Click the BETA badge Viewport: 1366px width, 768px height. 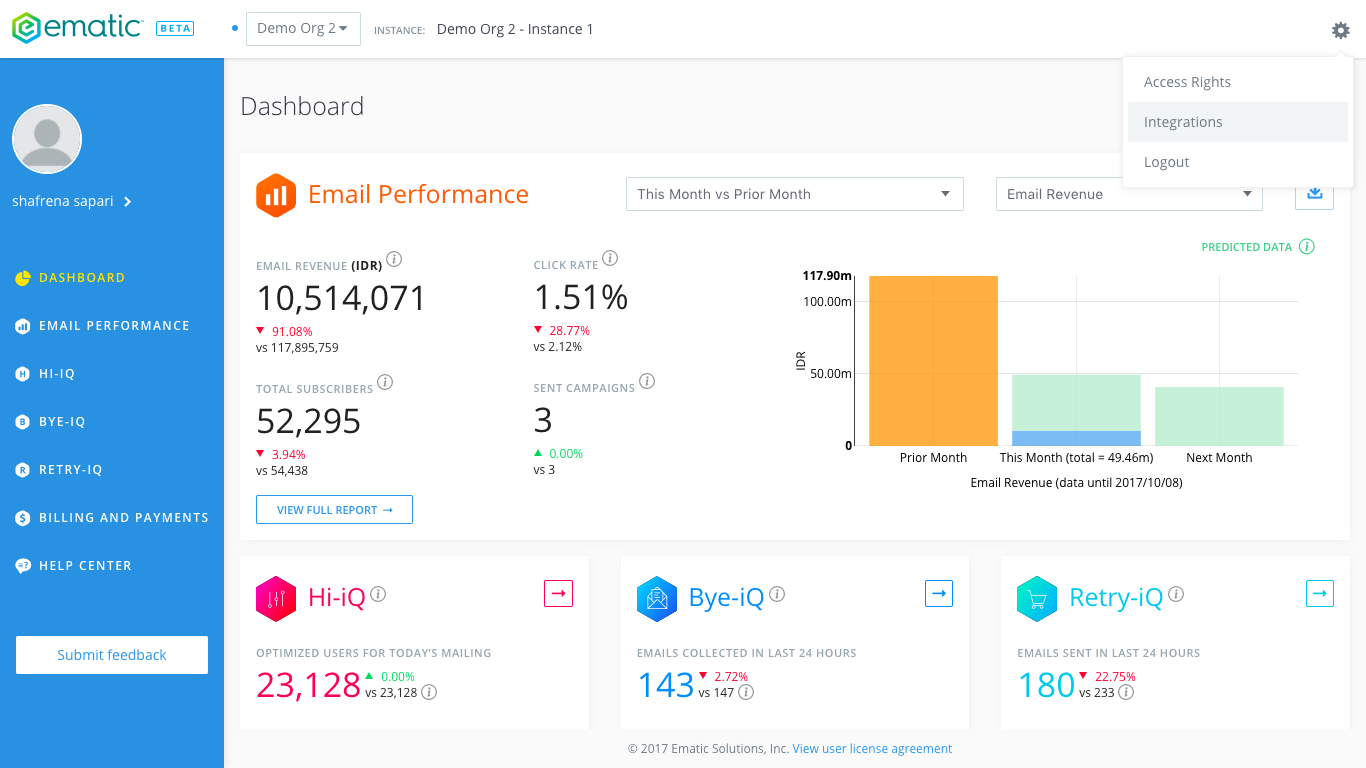(175, 29)
